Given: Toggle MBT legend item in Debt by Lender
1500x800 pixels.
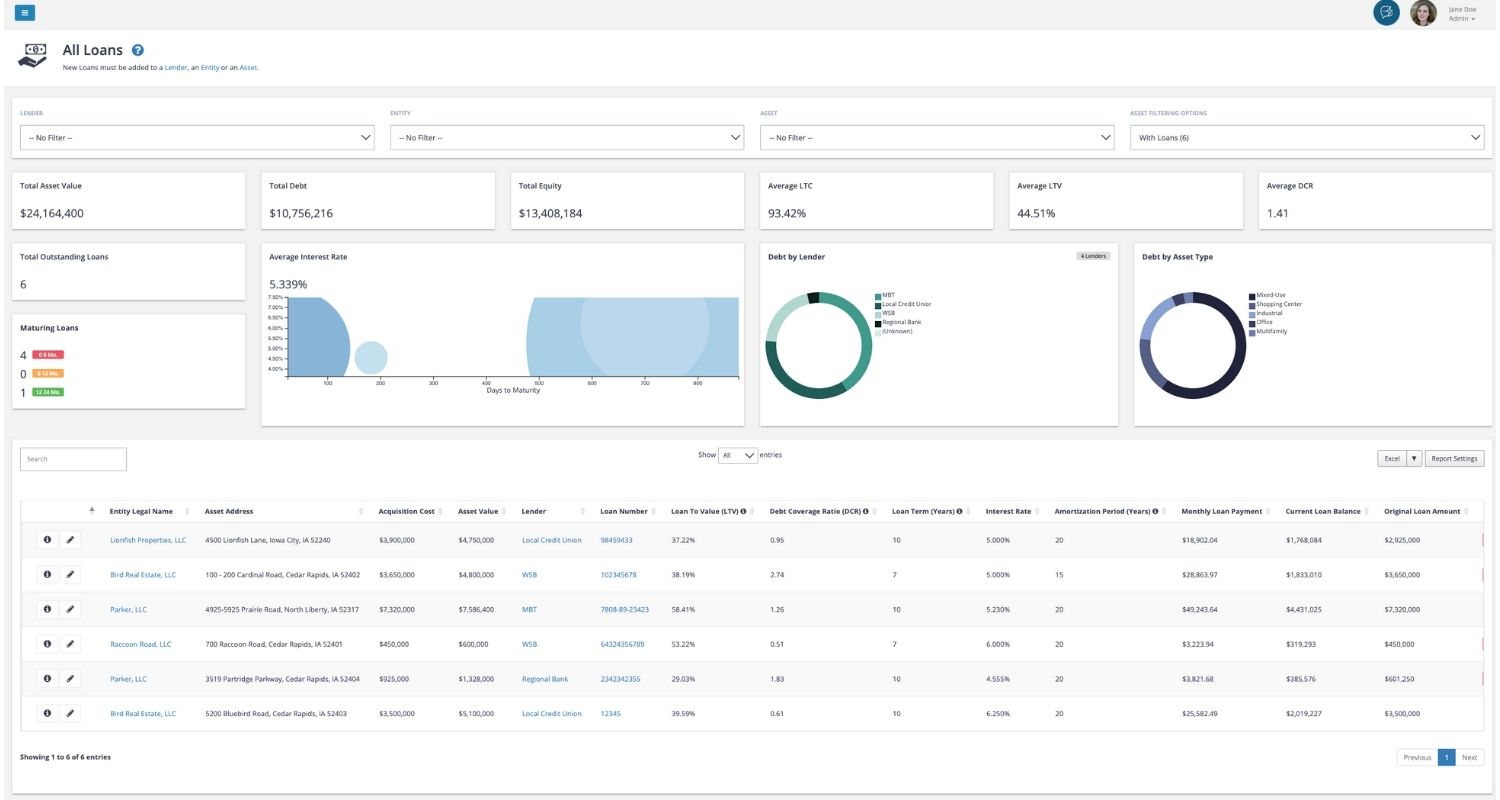Looking at the screenshot, I should (888, 296).
